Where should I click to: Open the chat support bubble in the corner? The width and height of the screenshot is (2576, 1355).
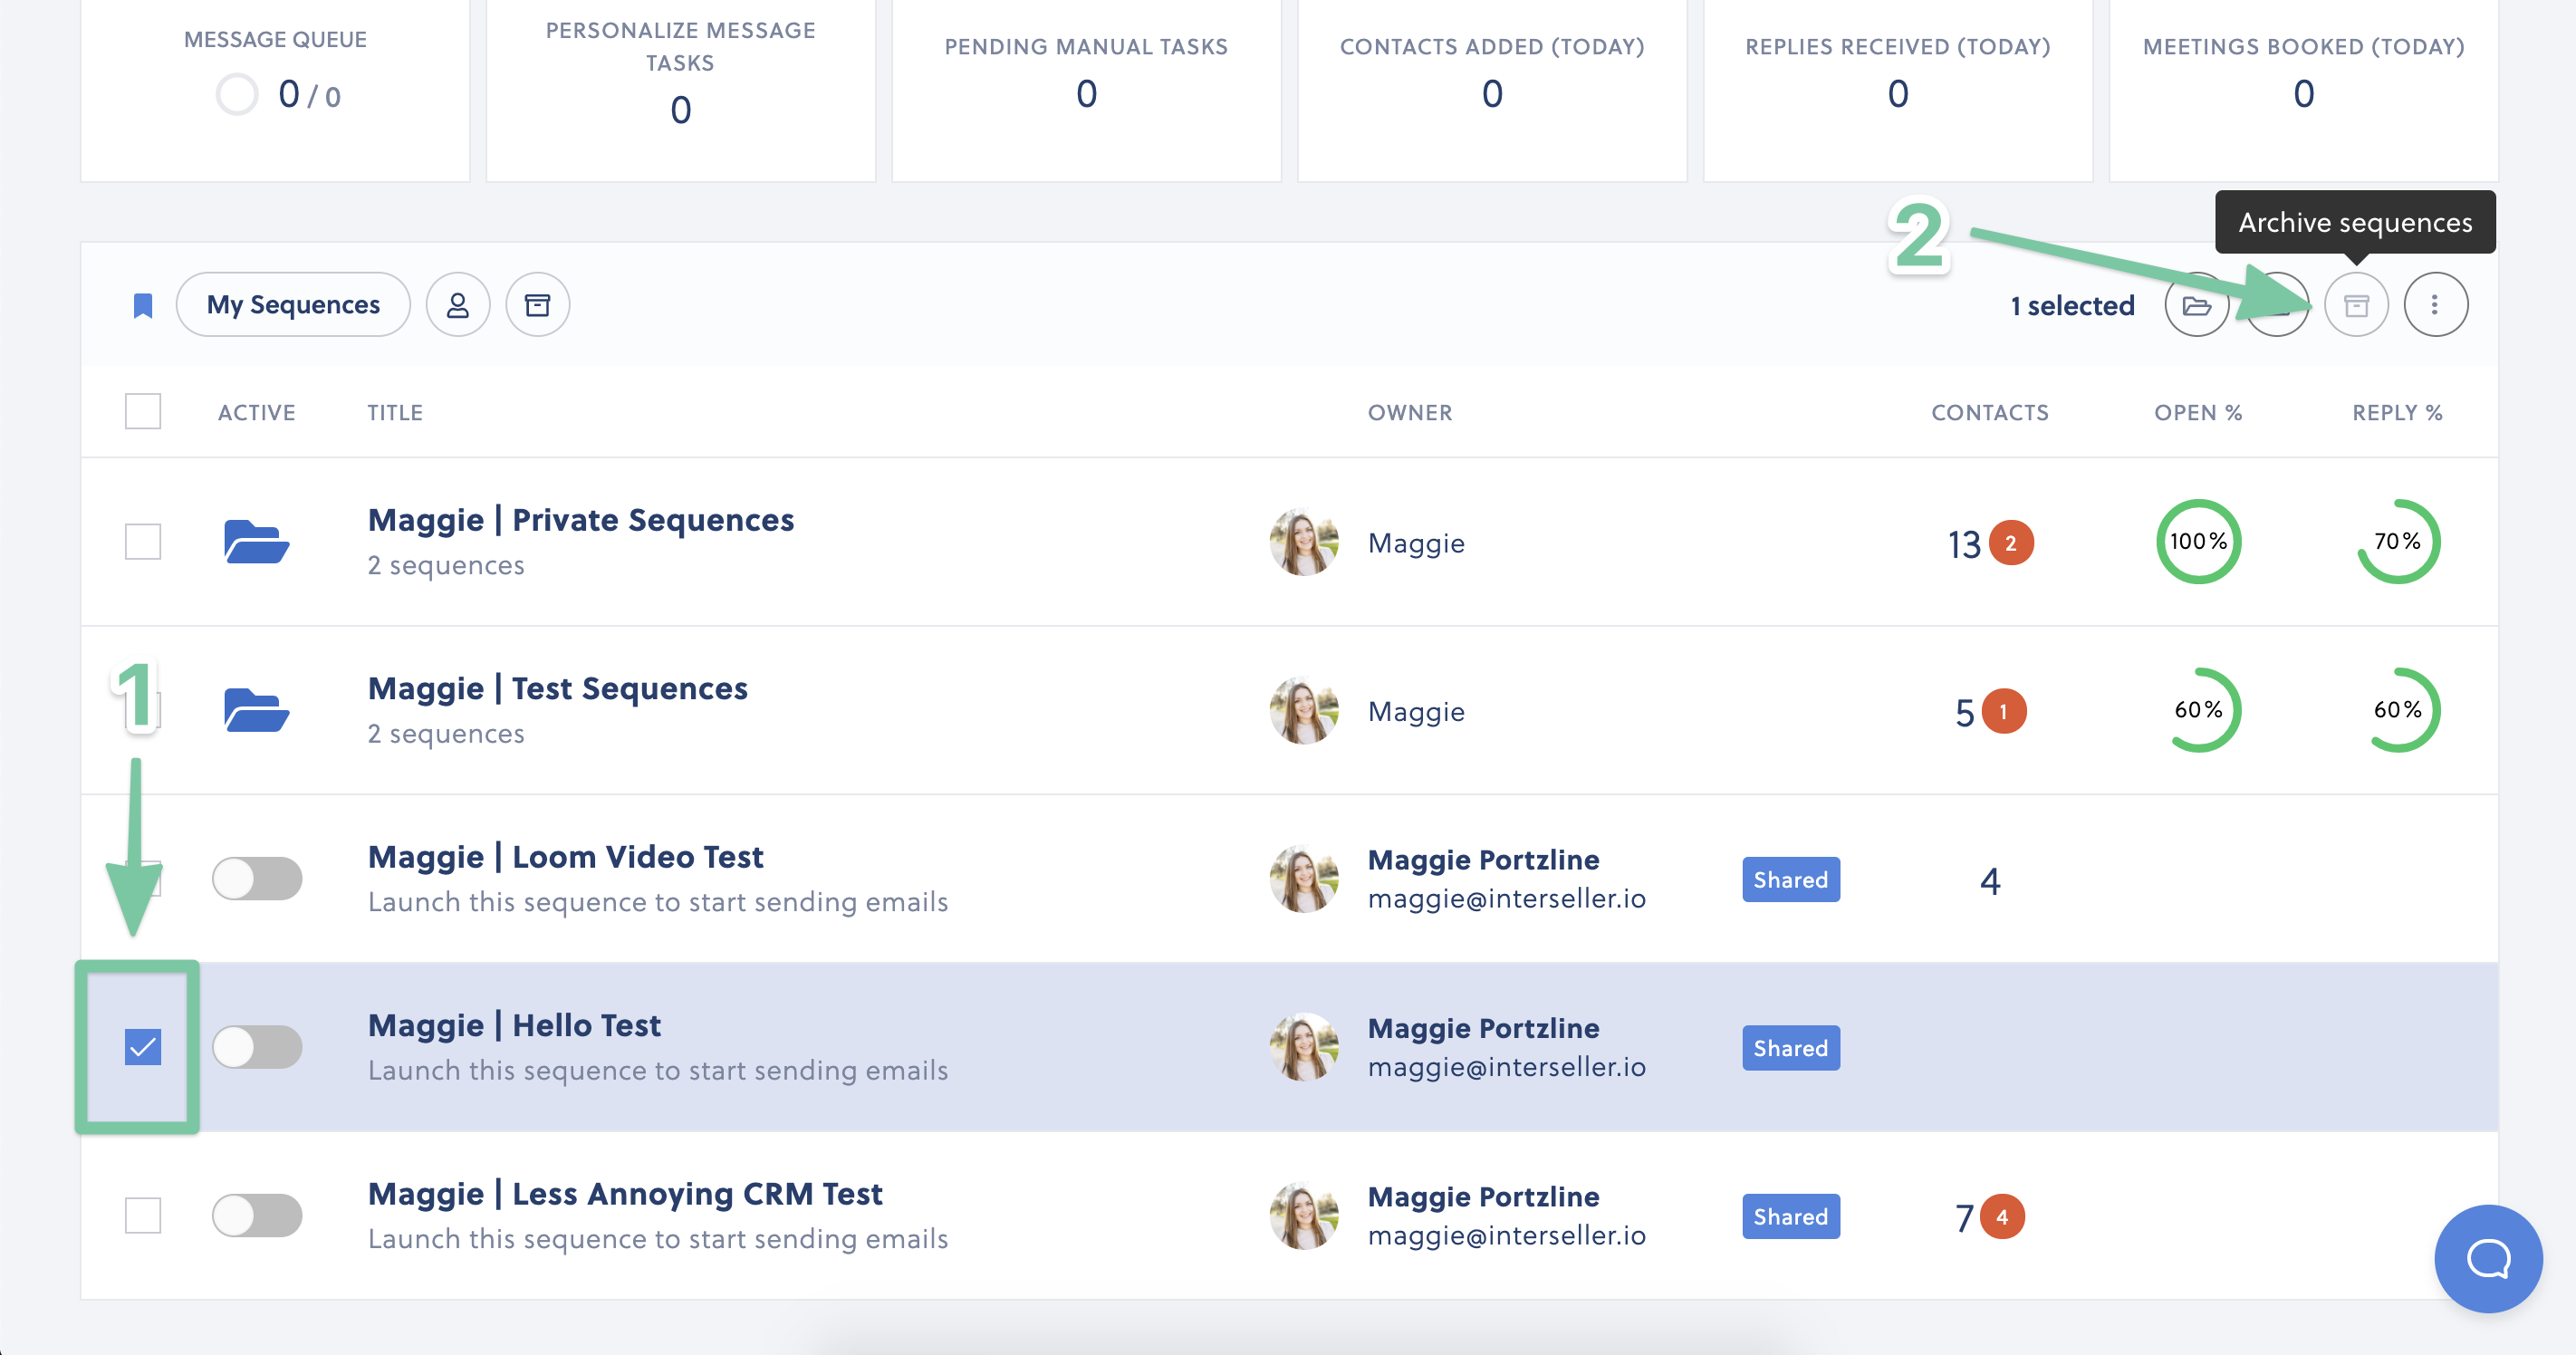click(2489, 1259)
